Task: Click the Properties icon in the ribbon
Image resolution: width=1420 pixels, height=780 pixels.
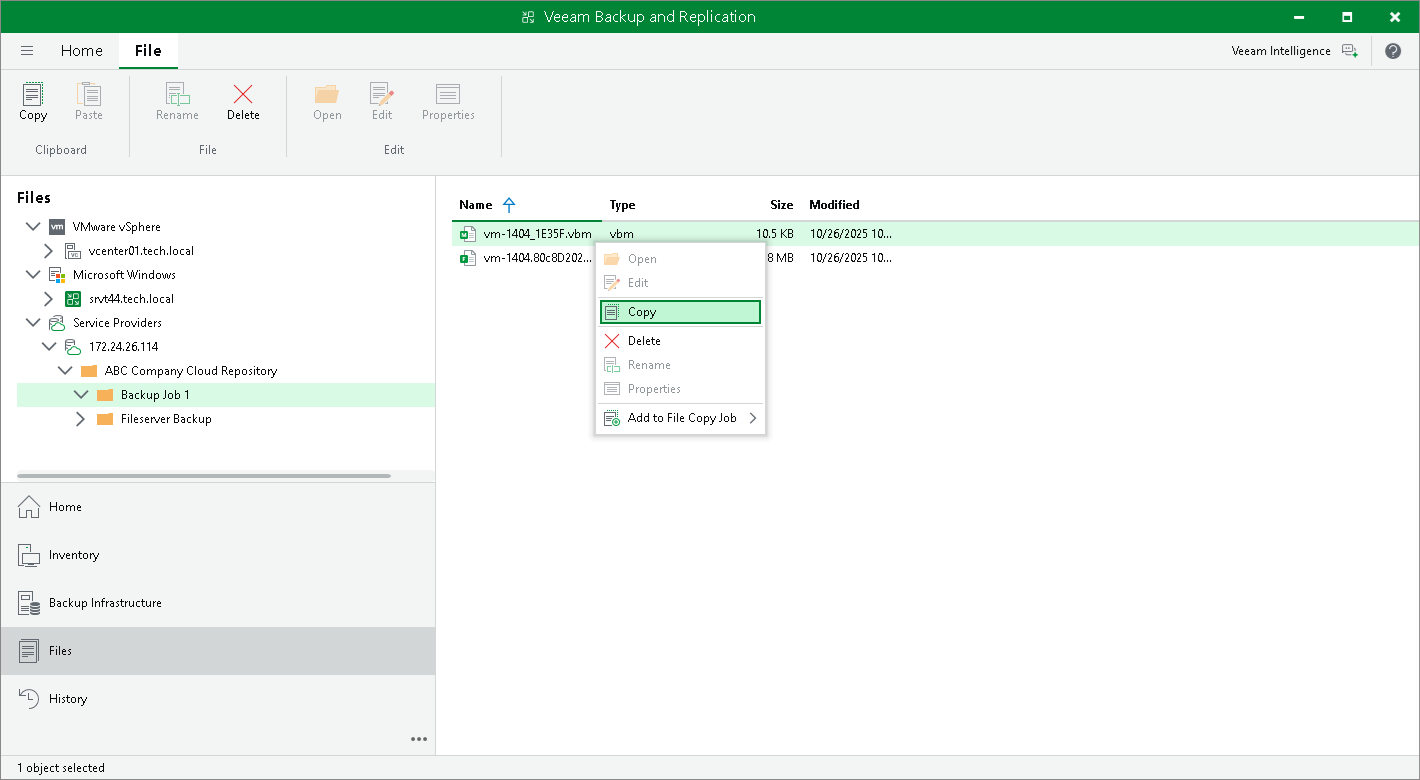Action: point(448,94)
